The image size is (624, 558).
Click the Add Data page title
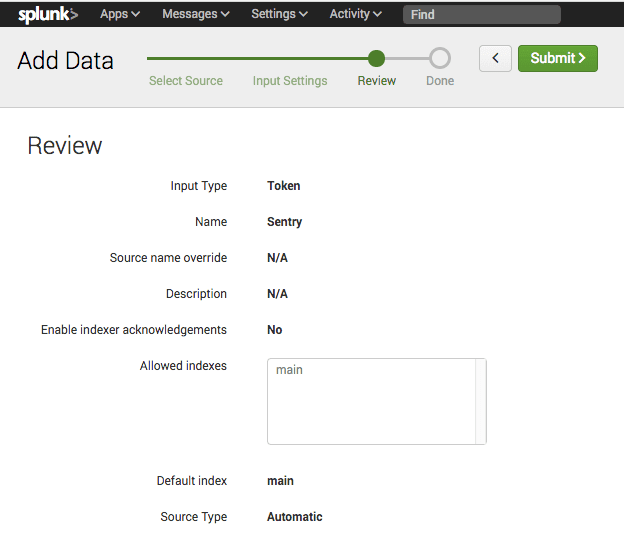66,60
